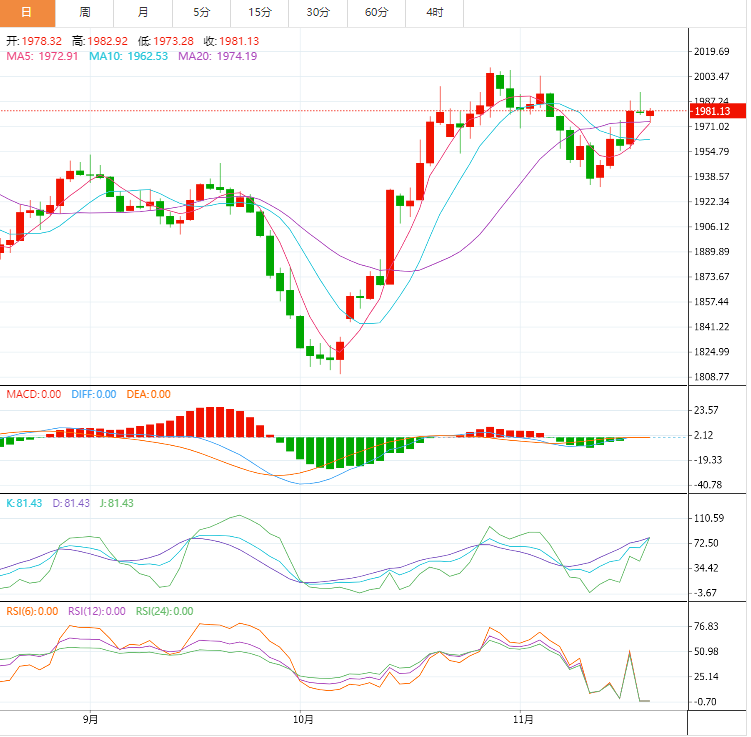Click the RSI(6) indicator label

[x=33, y=611]
